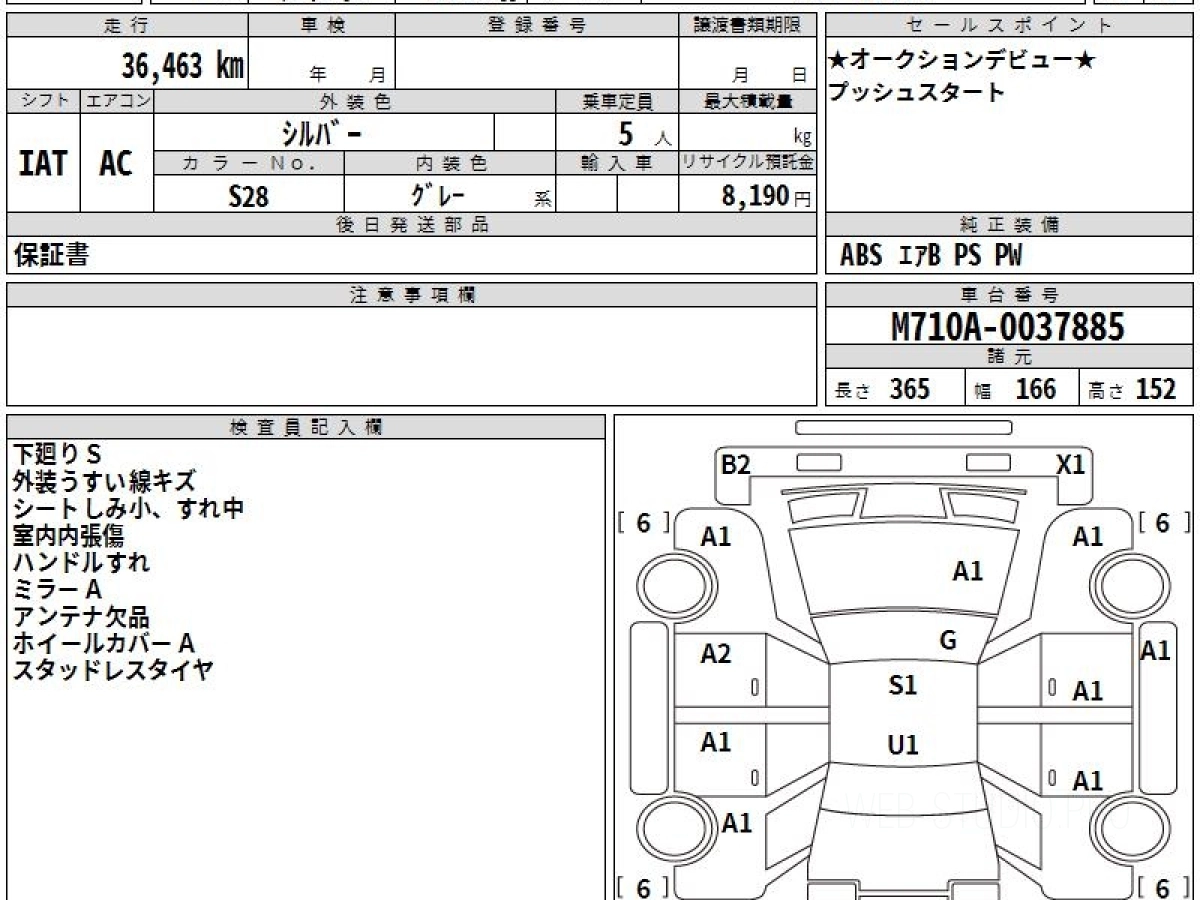Select the IAT transmission value
The height and width of the screenshot is (900, 1200).
pos(43,163)
